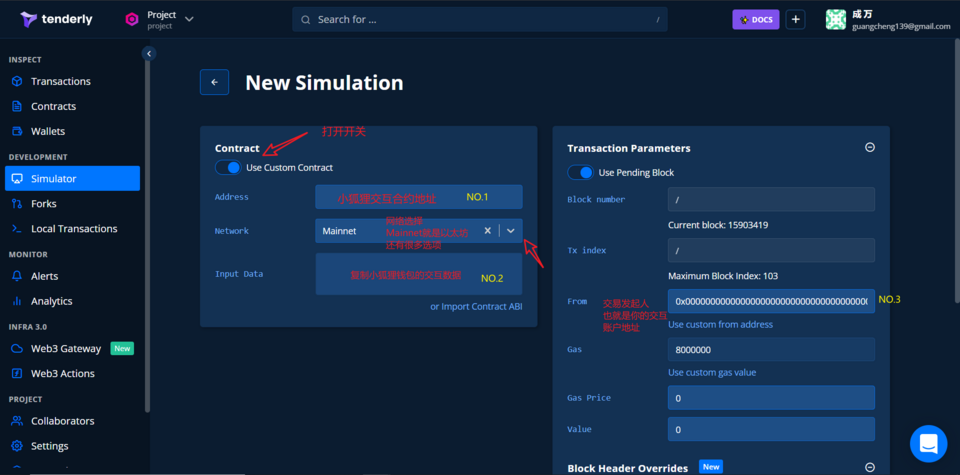Open Local Transactions in sidebar
The height and width of the screenshot is (475, 960).
point(72,229)
